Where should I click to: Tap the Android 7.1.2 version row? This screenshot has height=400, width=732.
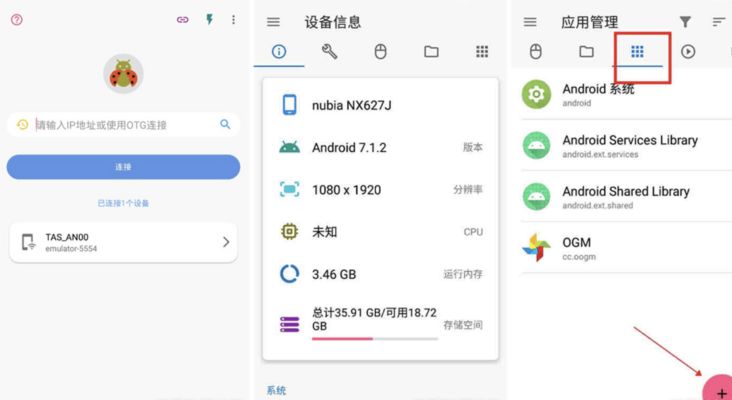[380, 147]
